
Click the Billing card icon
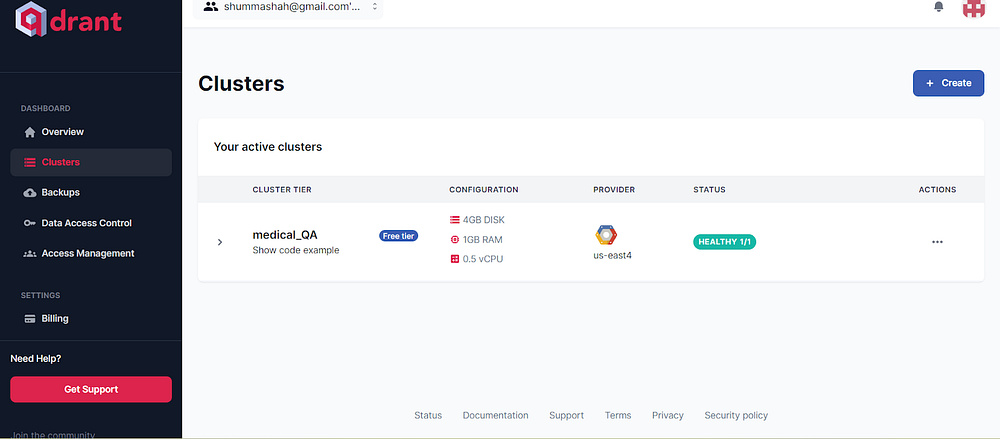(x=30, y=319)
